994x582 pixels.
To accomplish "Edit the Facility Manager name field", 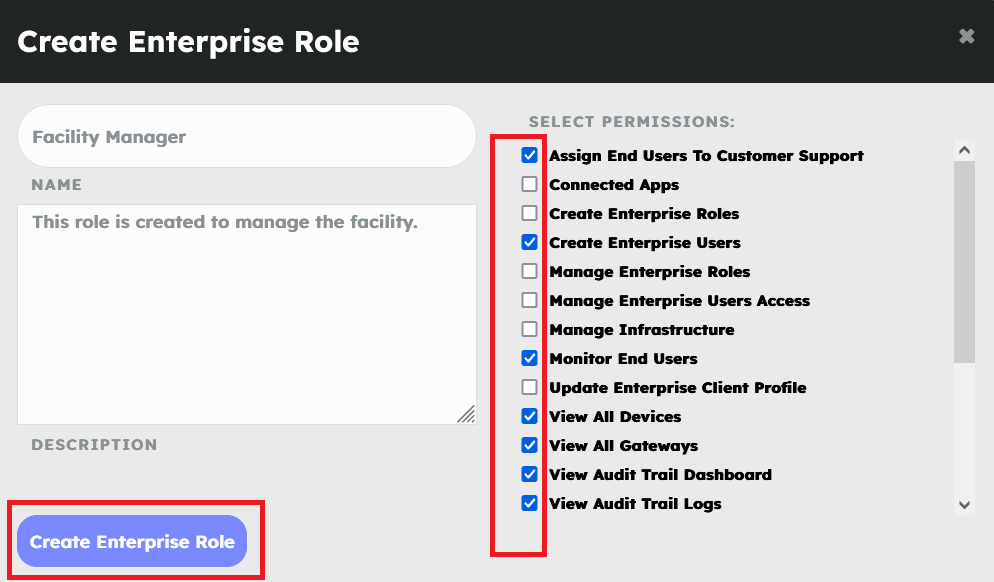I will coord(246,137).
